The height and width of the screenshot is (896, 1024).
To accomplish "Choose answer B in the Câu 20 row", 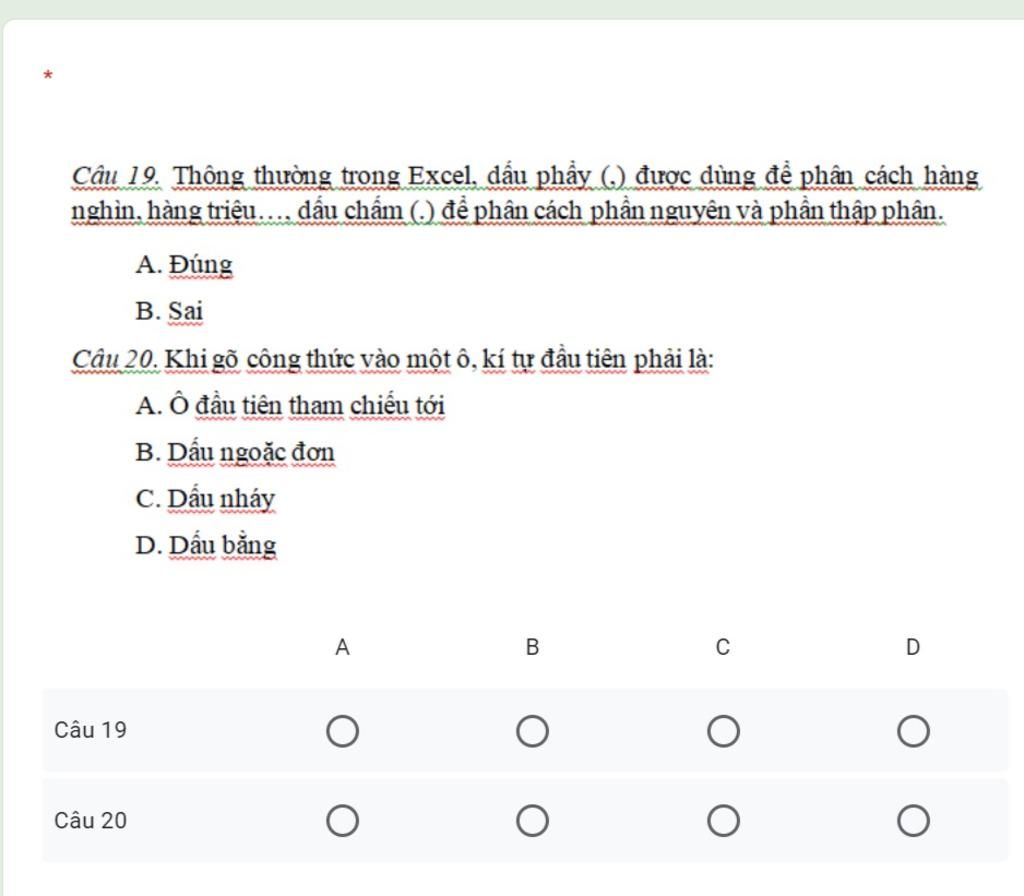I will click(x=532, y=822).
